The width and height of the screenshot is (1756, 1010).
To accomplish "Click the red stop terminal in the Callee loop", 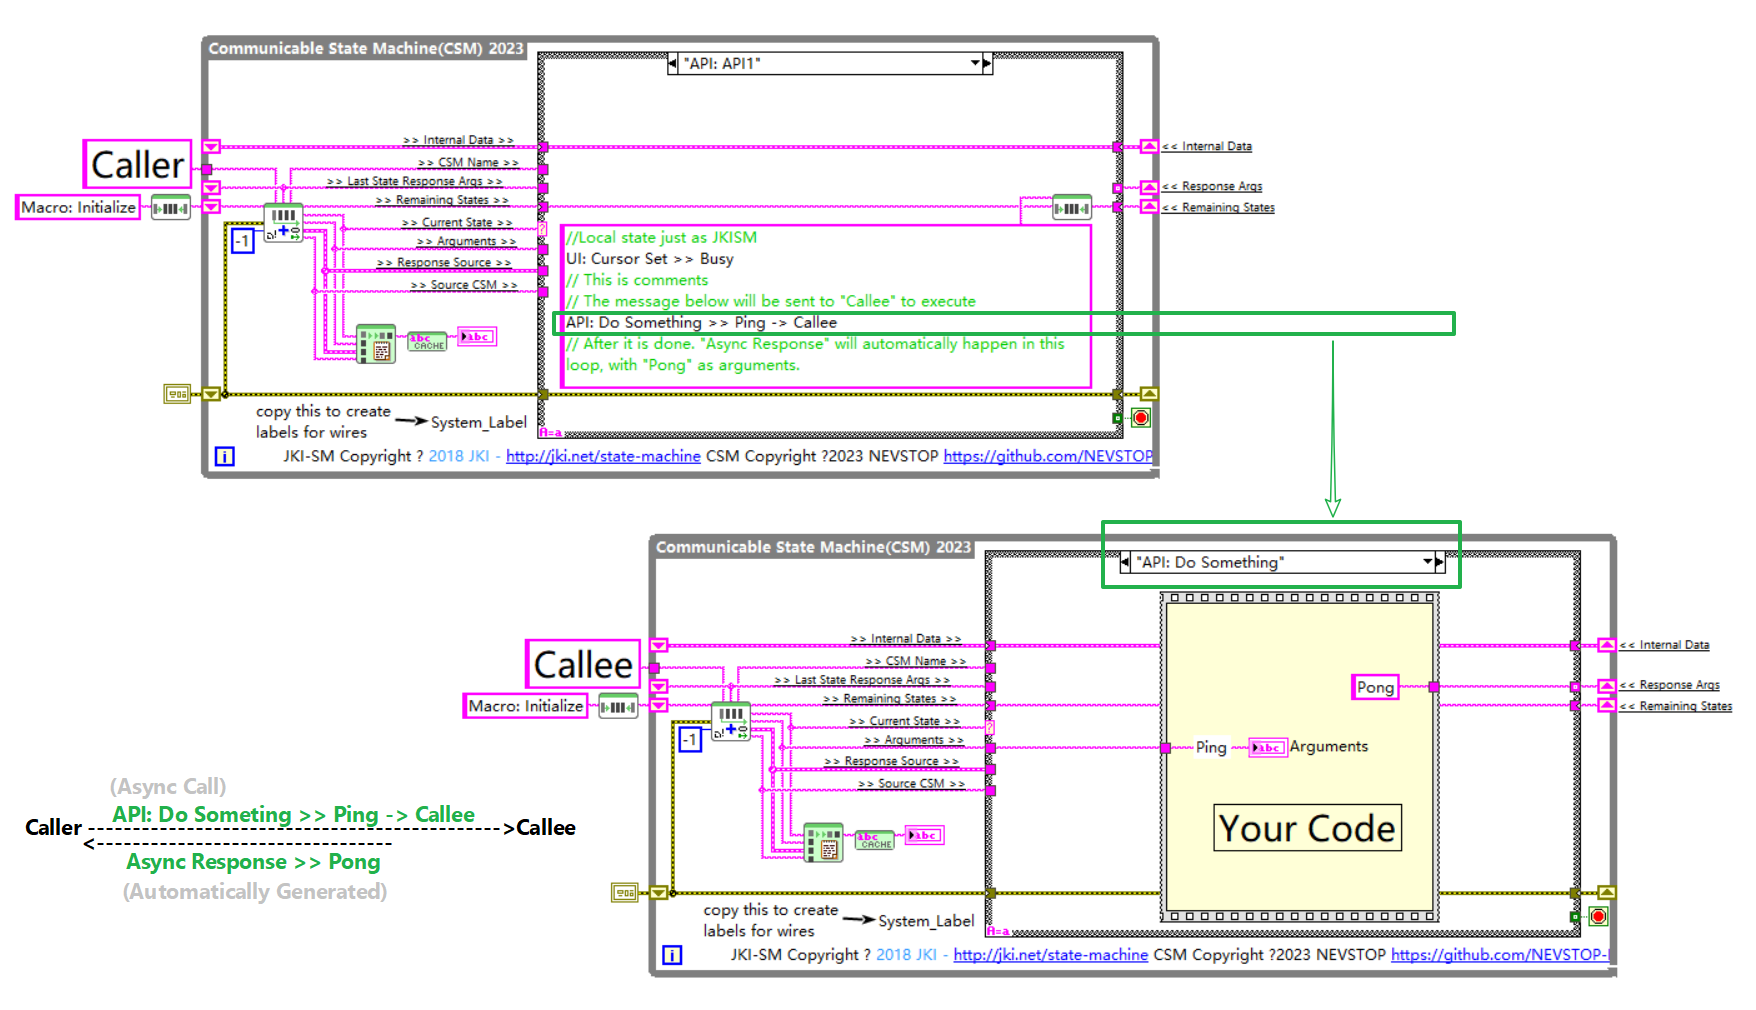I will click(x=1599, y=916).
